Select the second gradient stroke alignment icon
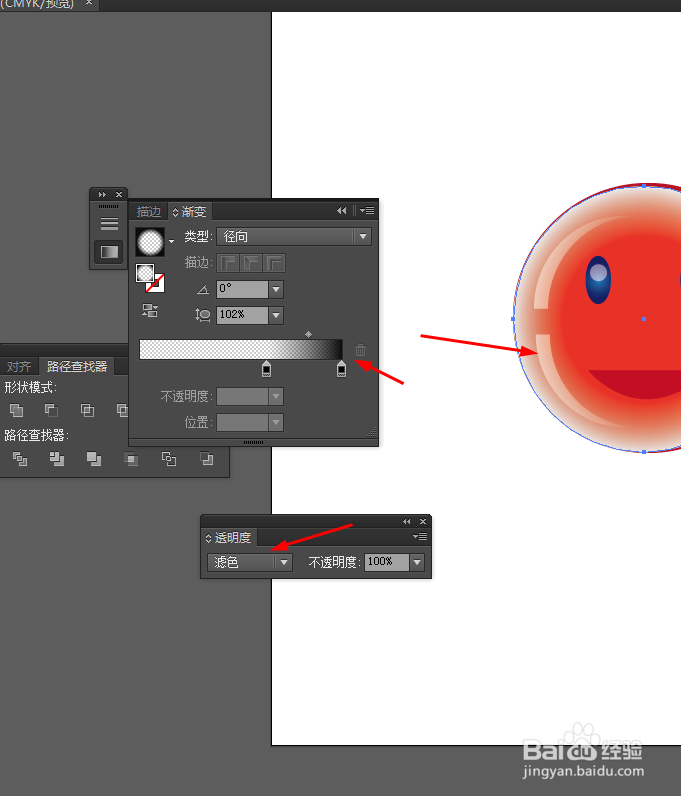Screen dimensions: 681x796 click(251, 263)
